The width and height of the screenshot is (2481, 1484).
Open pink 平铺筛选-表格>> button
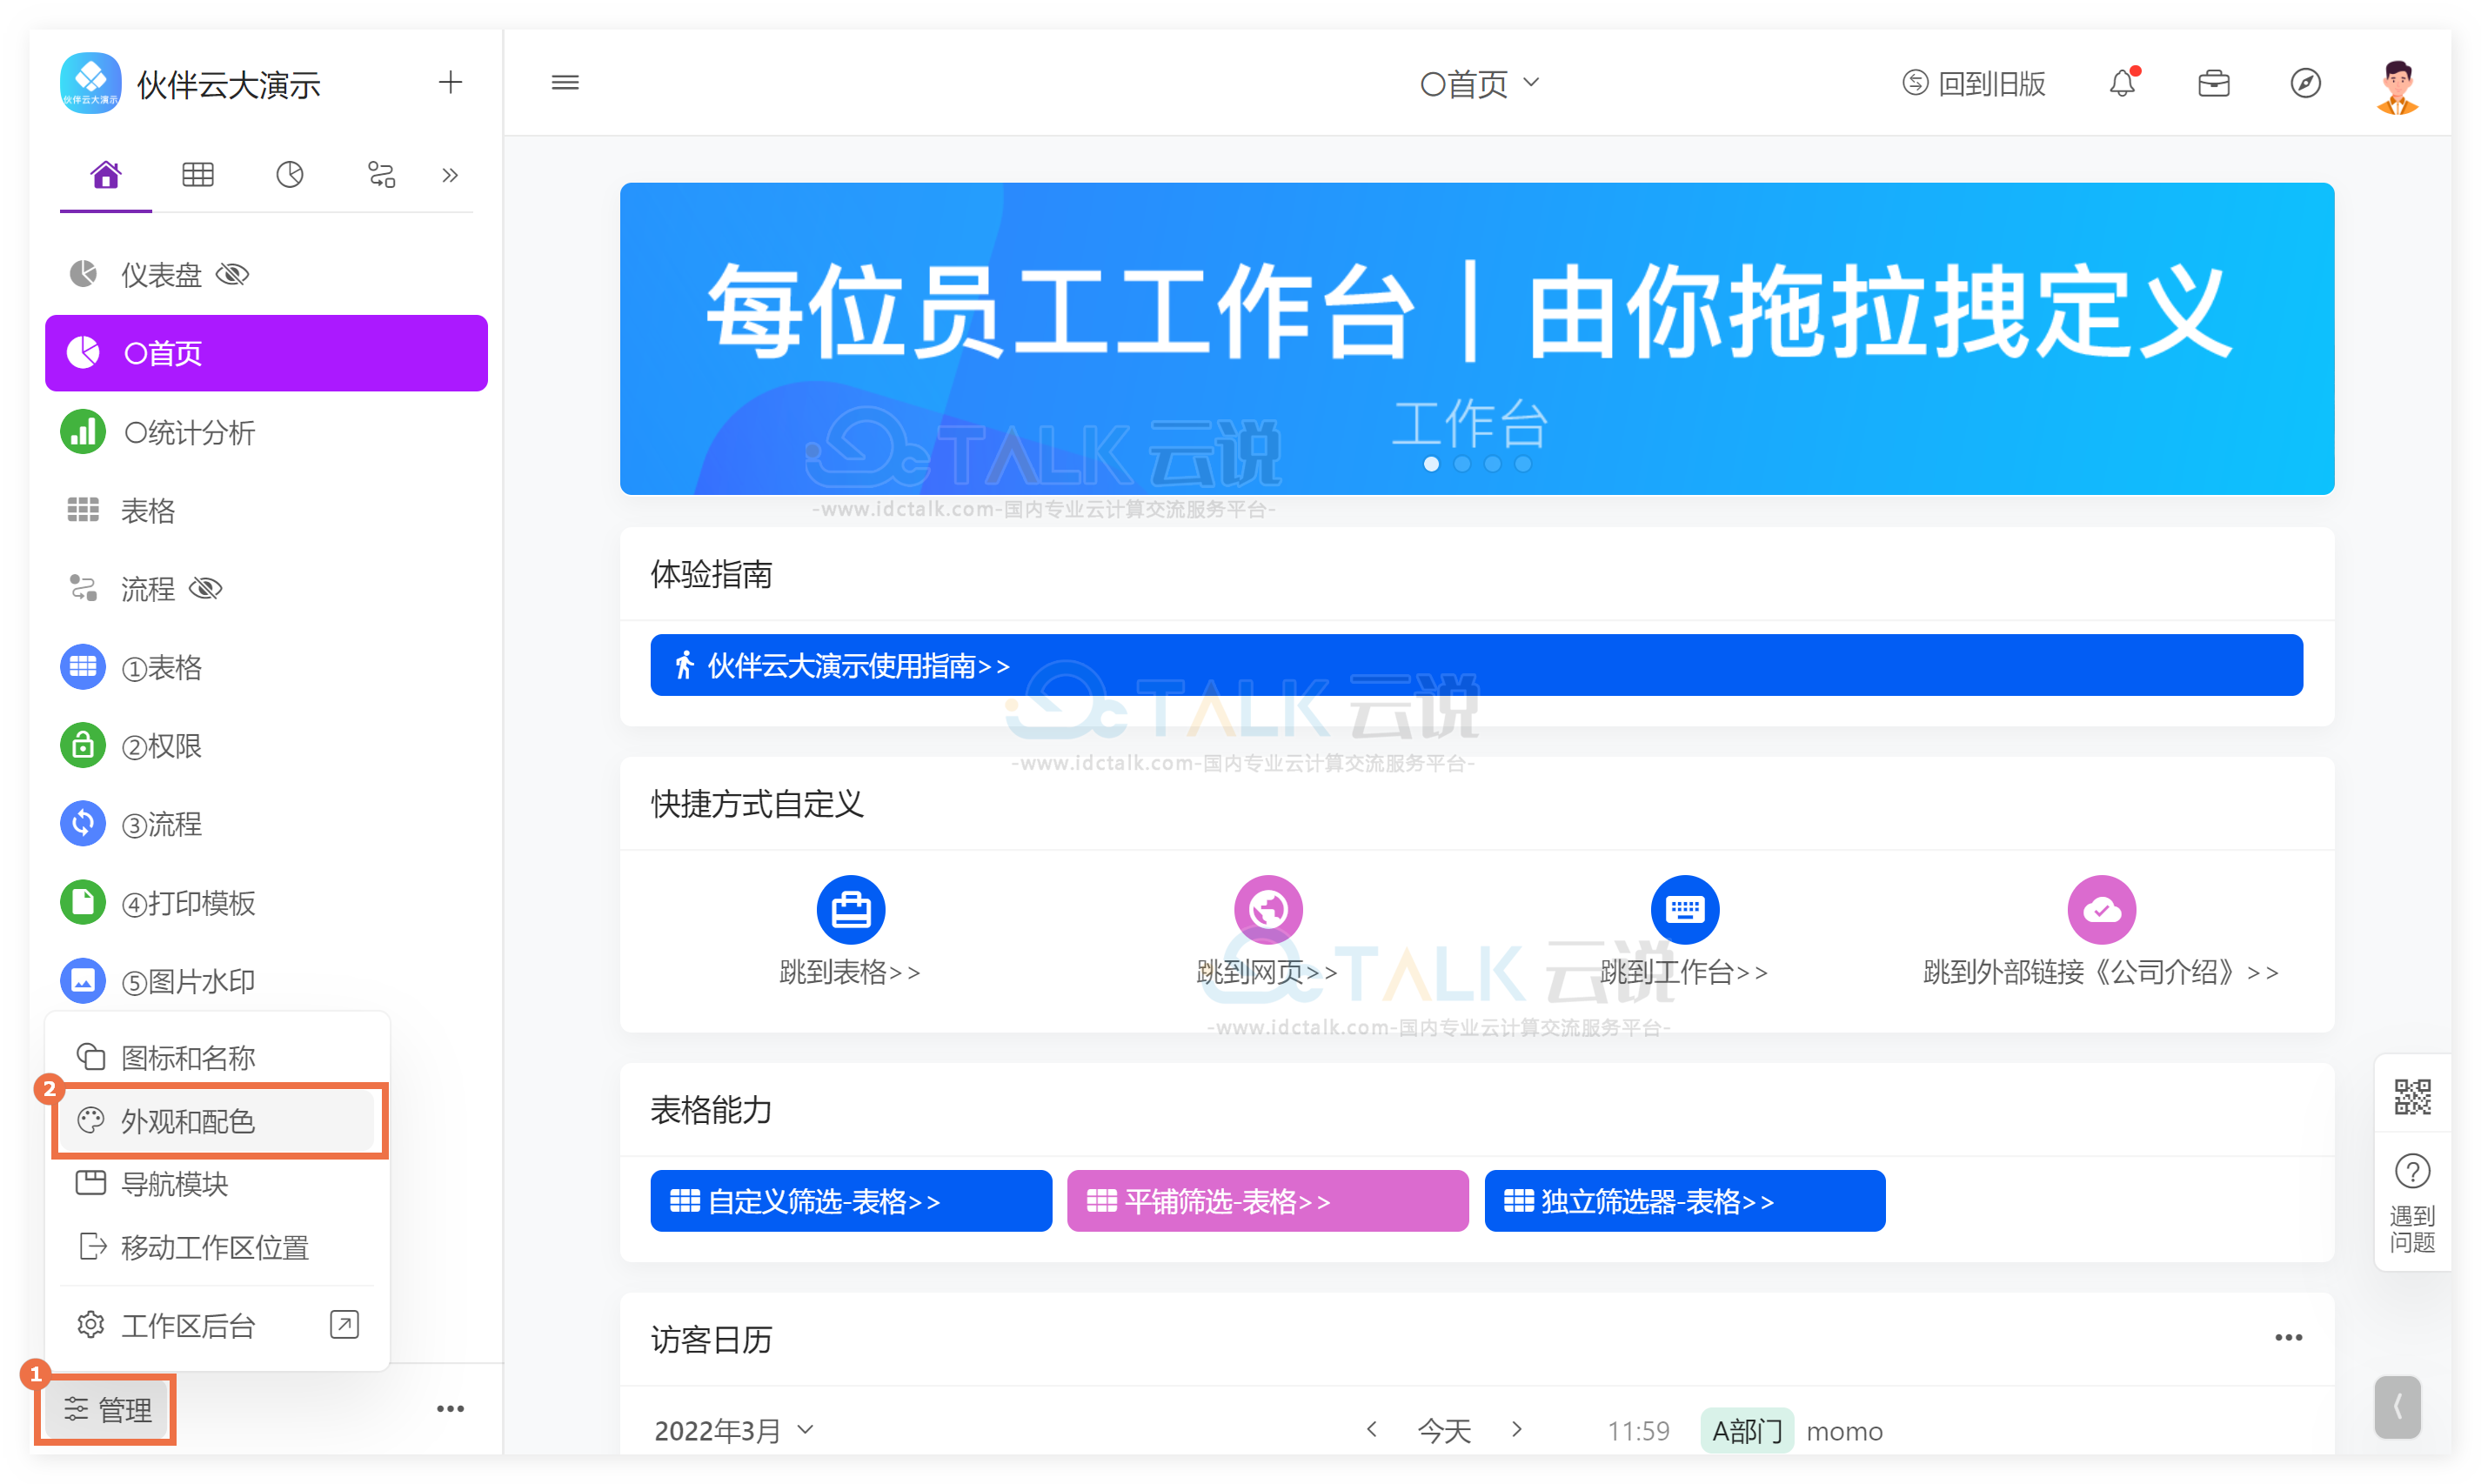pos(1268,1201)
